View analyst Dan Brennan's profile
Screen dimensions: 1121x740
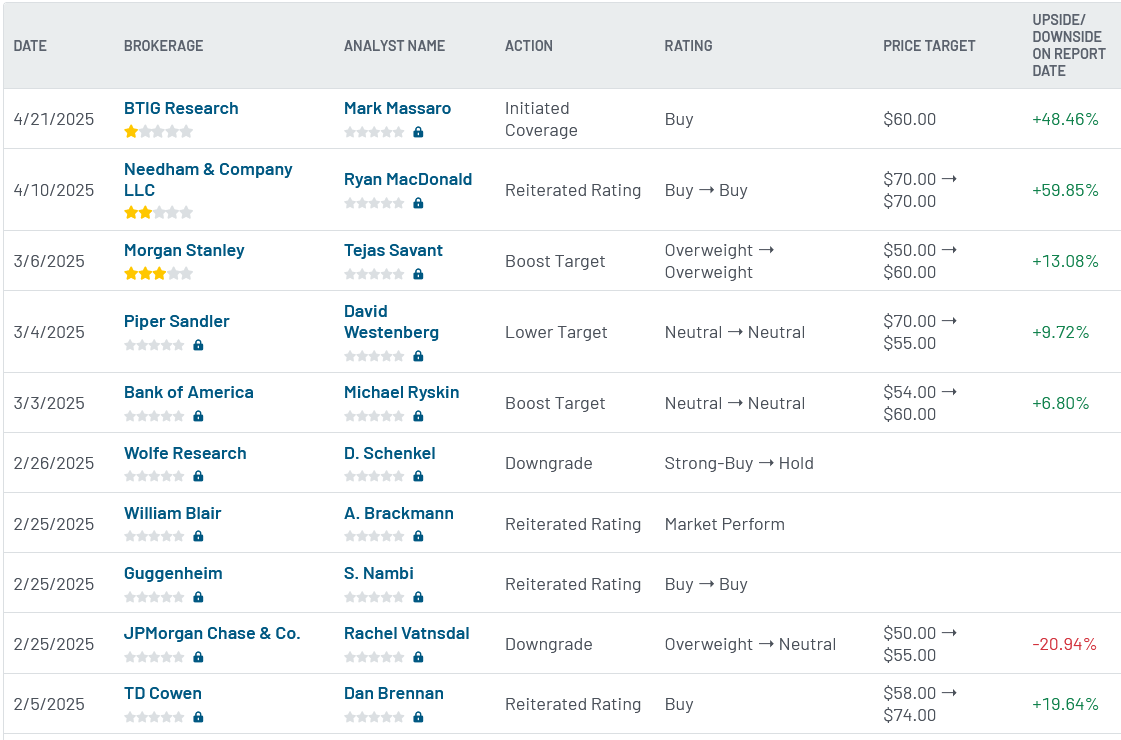pyautogui.click(x=394, y=693)
